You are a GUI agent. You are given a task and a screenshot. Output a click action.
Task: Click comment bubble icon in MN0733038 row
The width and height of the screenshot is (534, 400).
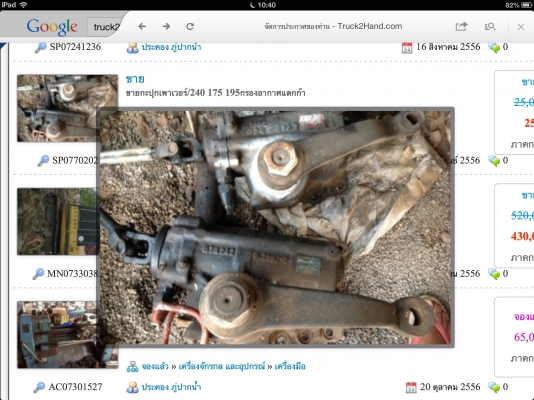(494, 274)
